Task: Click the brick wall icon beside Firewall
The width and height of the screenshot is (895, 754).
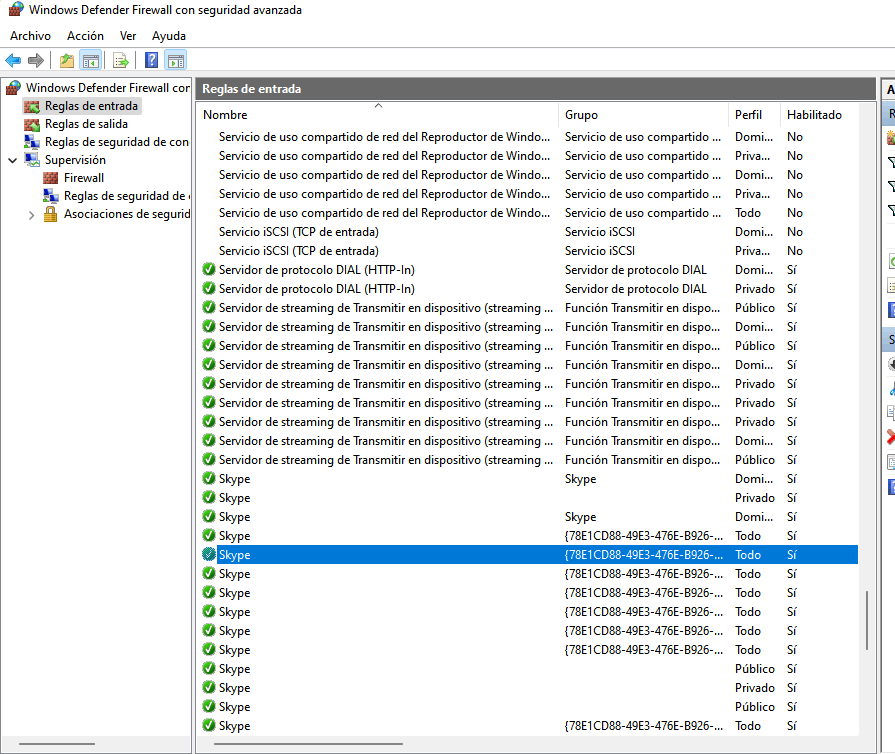Action: (x=51, y=178)
